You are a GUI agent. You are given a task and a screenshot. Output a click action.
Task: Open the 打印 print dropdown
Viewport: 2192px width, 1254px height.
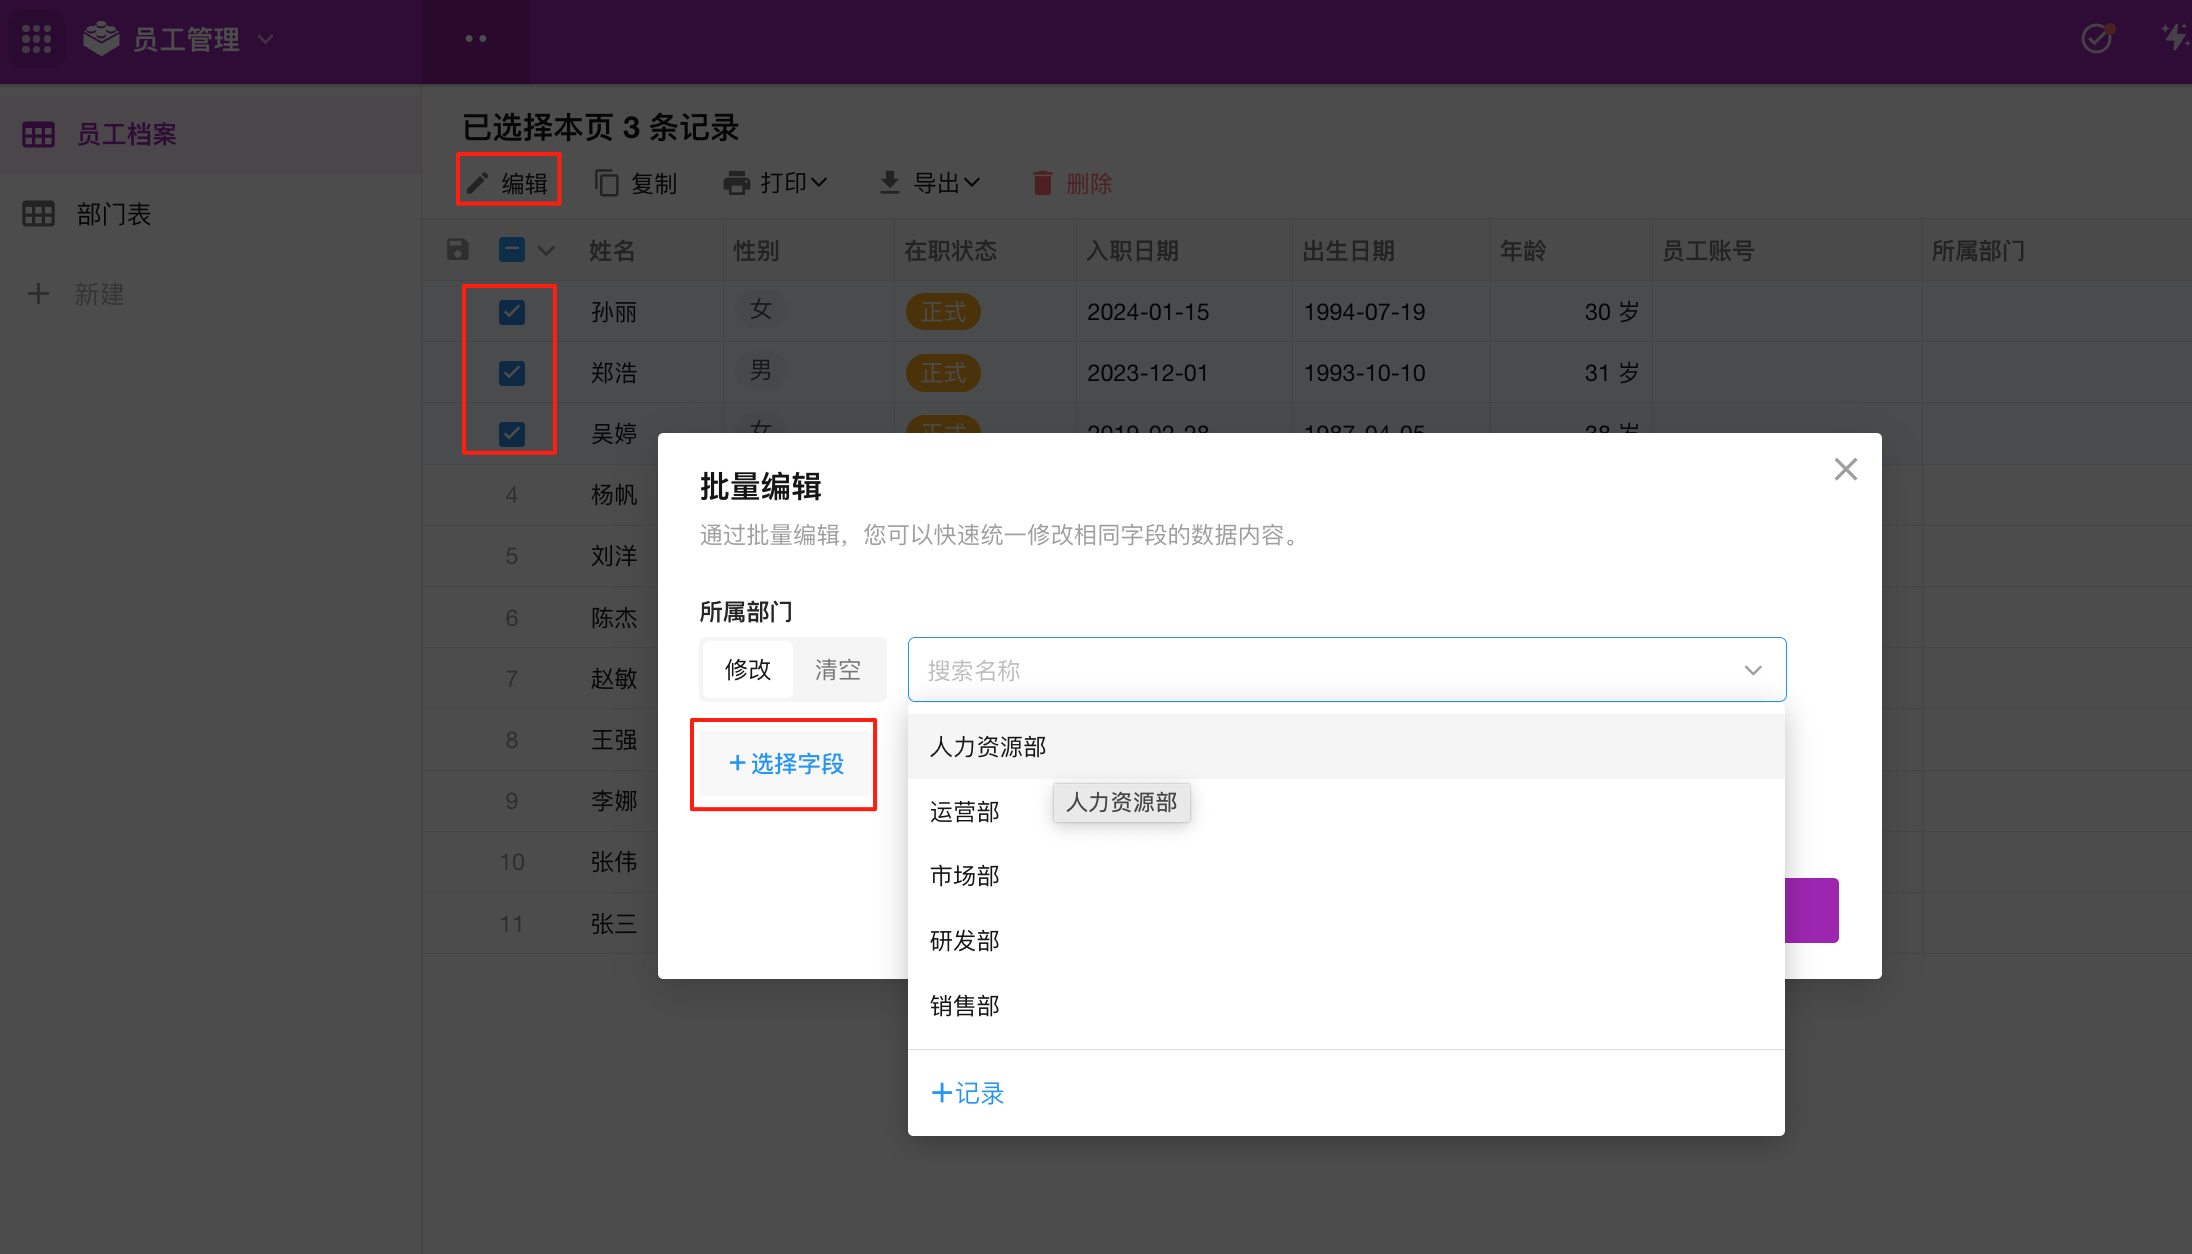(776, 183)
